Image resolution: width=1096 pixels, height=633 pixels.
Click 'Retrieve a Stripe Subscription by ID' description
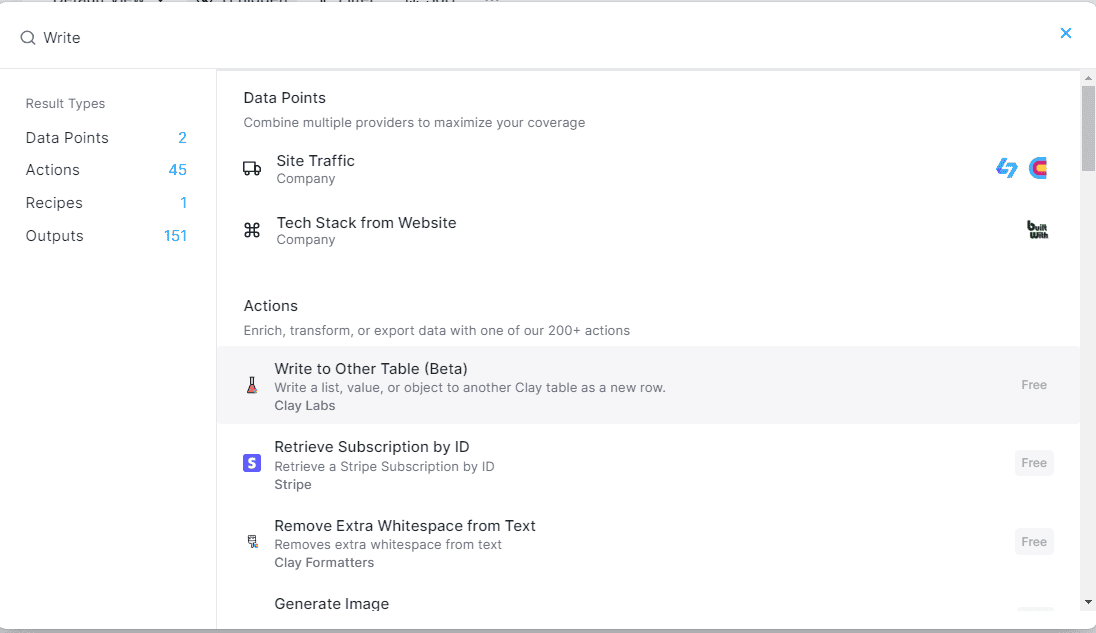point(384,467)
